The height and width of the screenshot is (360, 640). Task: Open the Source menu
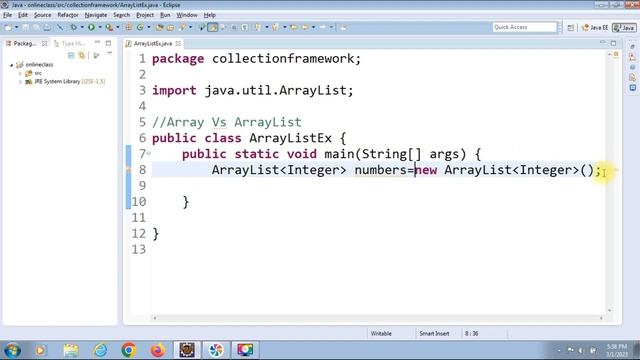tap(42, 15)
